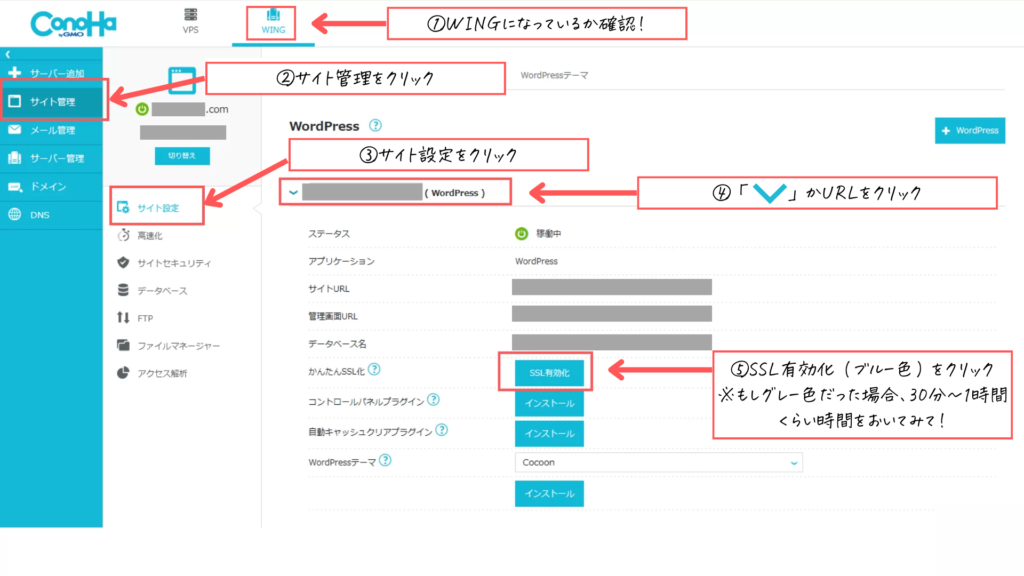Open ファイルマネージャー in the submenu

click(178, 345)
